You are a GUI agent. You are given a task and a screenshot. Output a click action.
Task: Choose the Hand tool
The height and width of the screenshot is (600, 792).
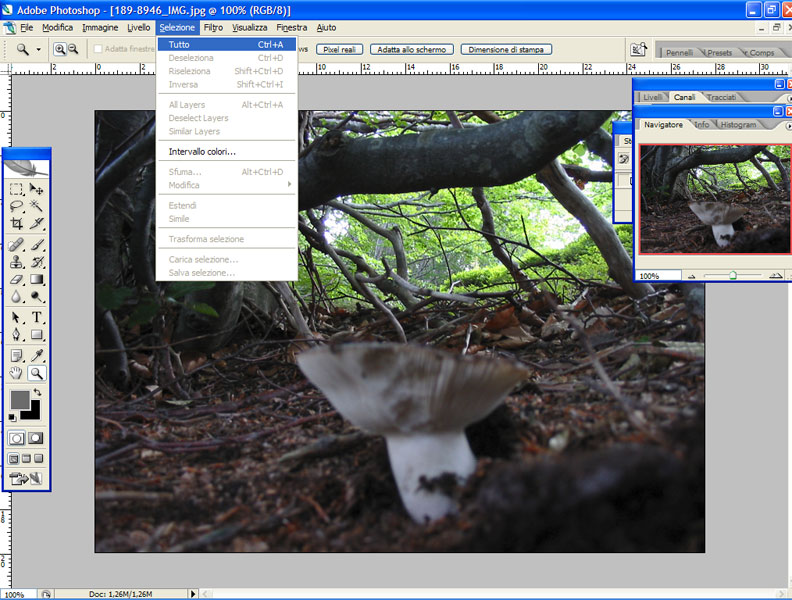[17, 373]
